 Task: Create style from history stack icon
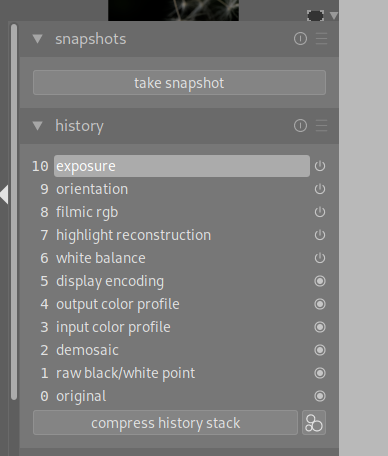(x=314, y=423)
